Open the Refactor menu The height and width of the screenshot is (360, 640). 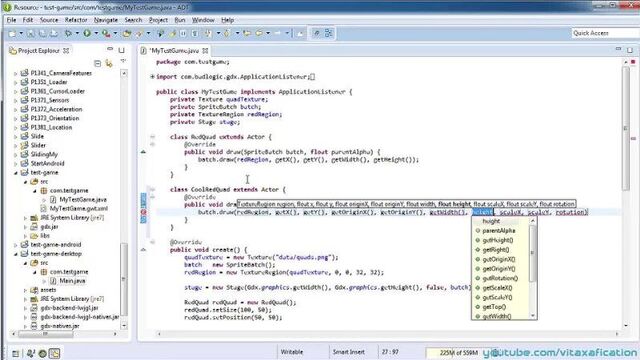point(76,20)
